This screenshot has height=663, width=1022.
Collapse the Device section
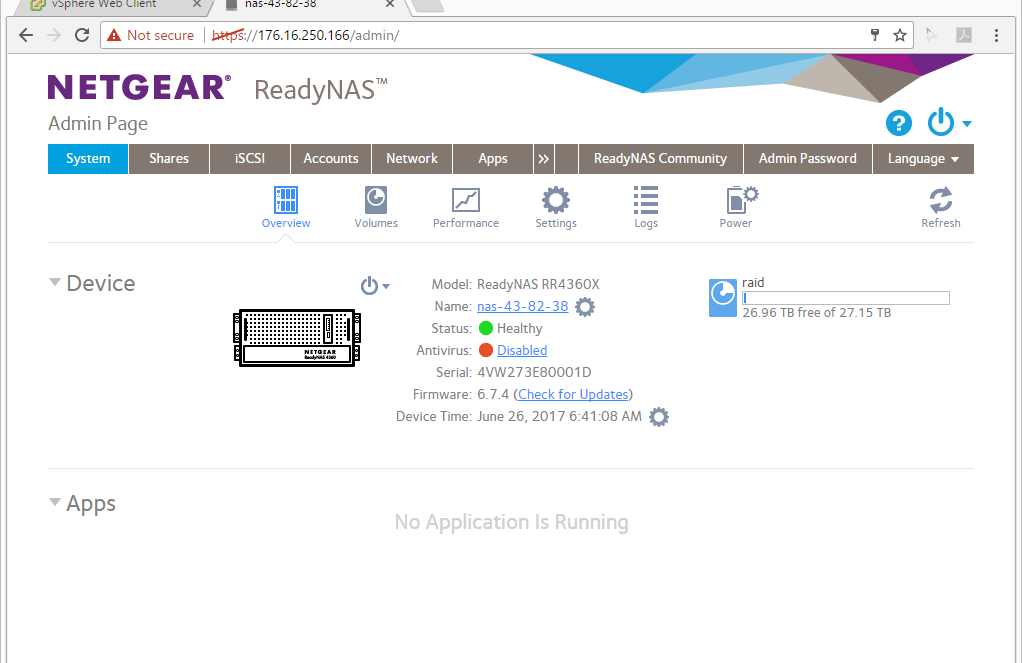(x=55, y=282)
